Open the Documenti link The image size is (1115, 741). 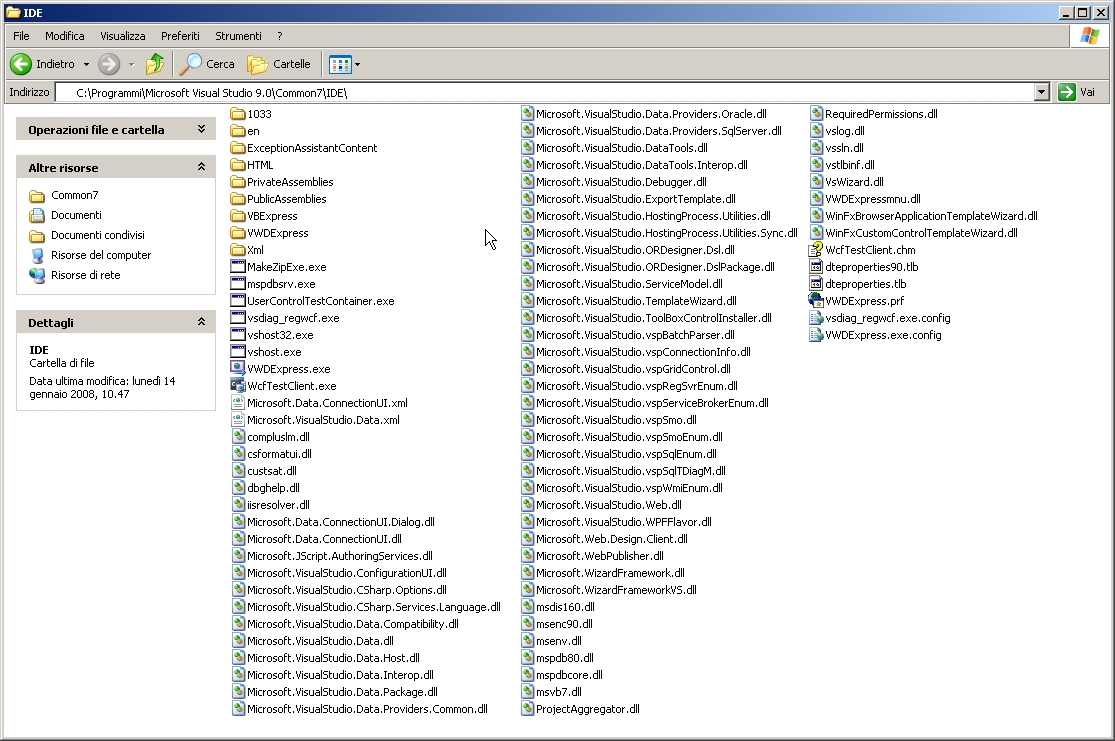click(x=76, y=215)
